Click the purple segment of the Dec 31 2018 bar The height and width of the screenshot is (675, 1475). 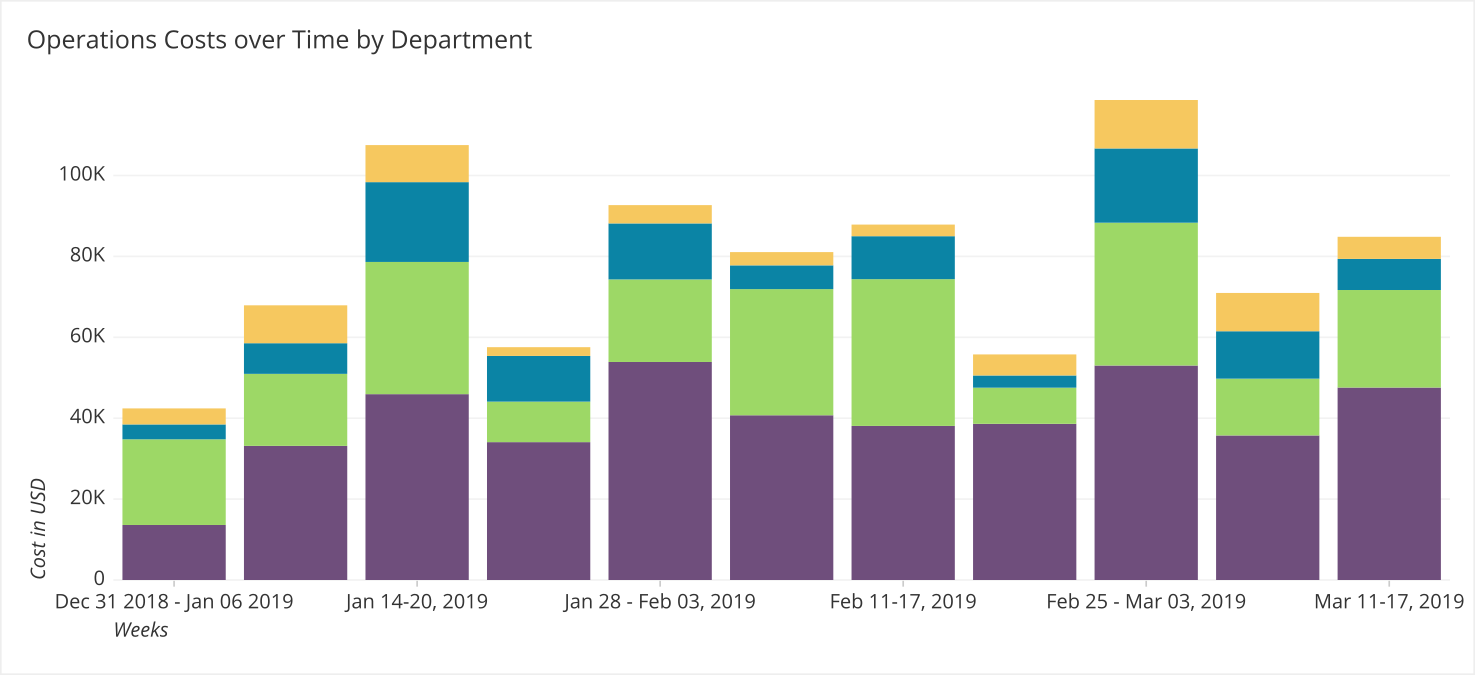tap(174, 552)
